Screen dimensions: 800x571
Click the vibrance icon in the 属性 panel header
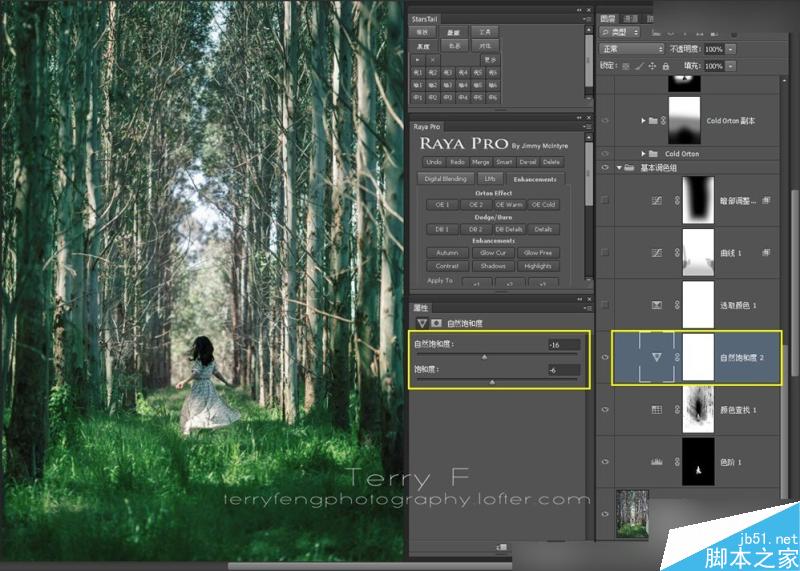click(x=422, y=323)
